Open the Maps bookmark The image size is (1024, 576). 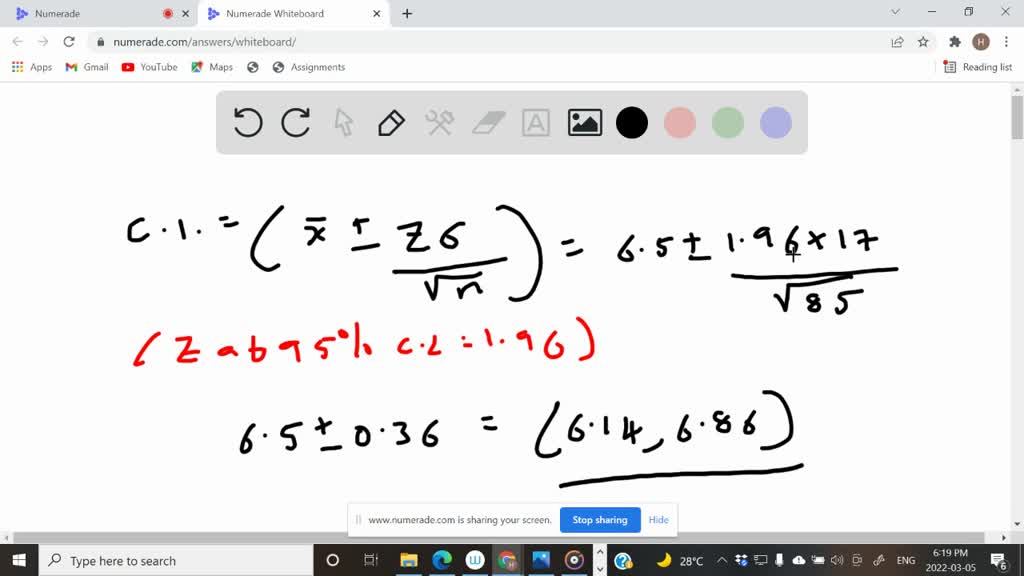[212, 67]
